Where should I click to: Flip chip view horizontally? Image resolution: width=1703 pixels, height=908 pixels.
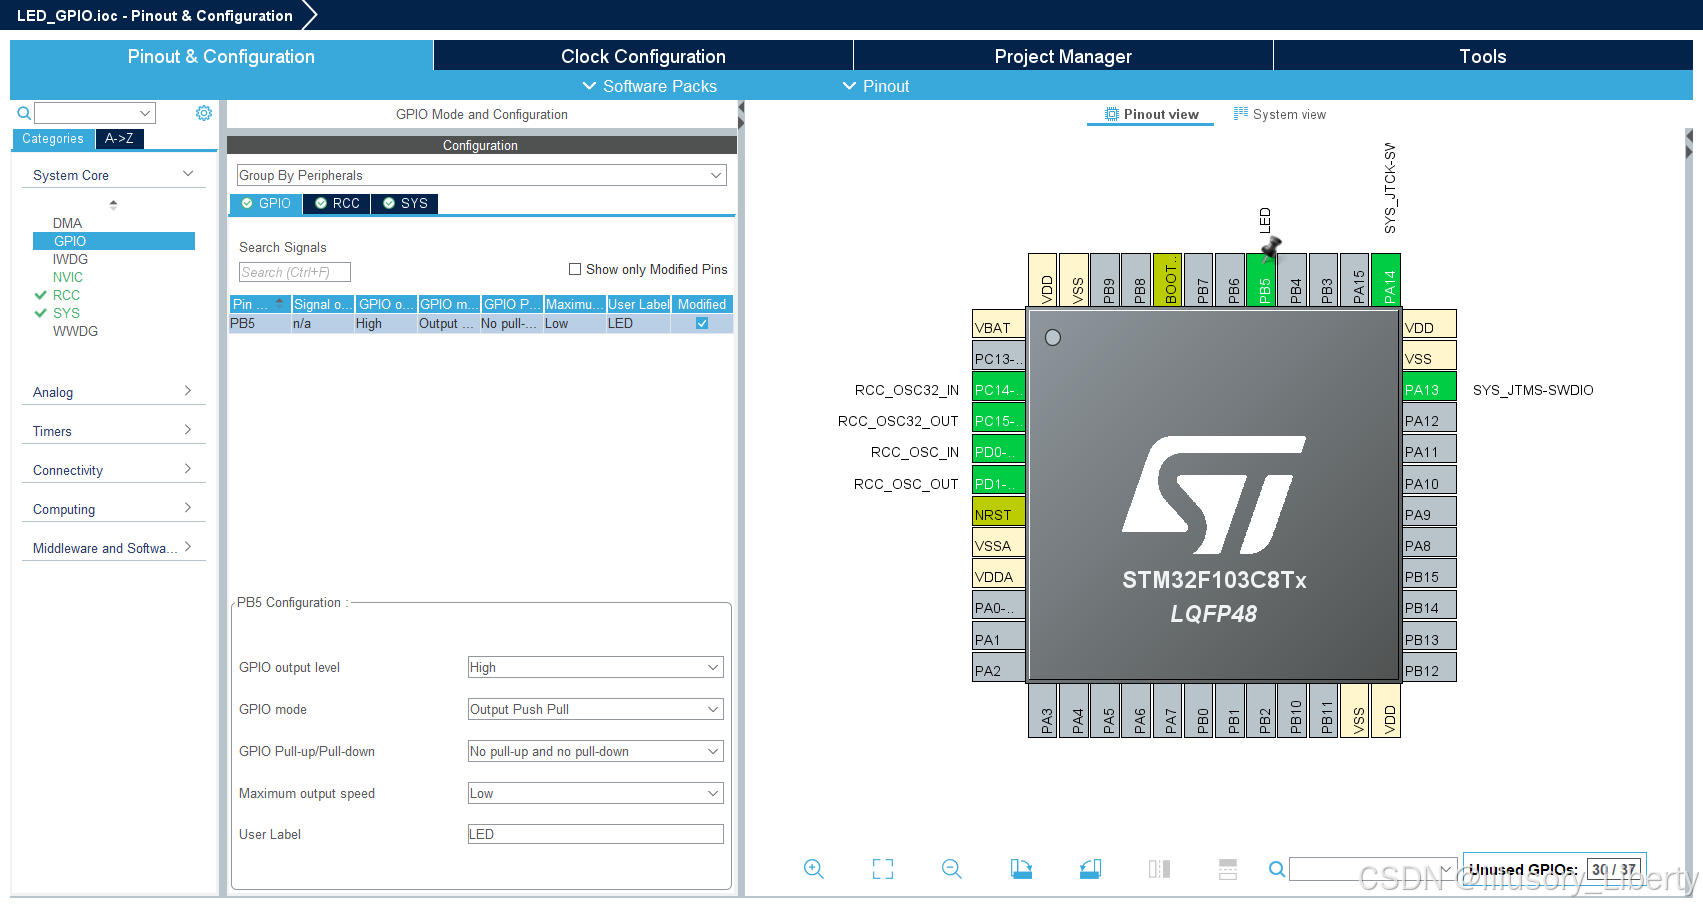pyautogui.click(x=1159, y=869)
